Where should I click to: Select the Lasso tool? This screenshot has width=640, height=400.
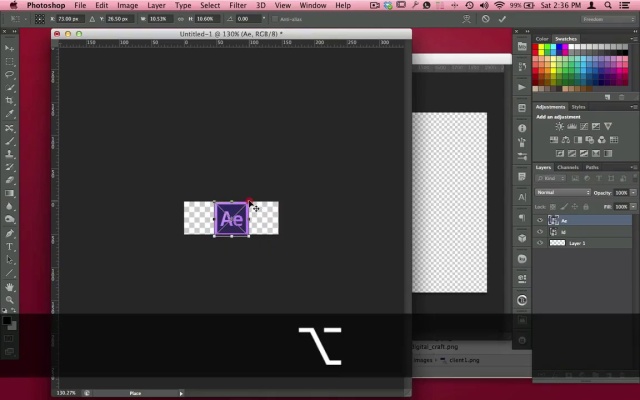(9, 75)
